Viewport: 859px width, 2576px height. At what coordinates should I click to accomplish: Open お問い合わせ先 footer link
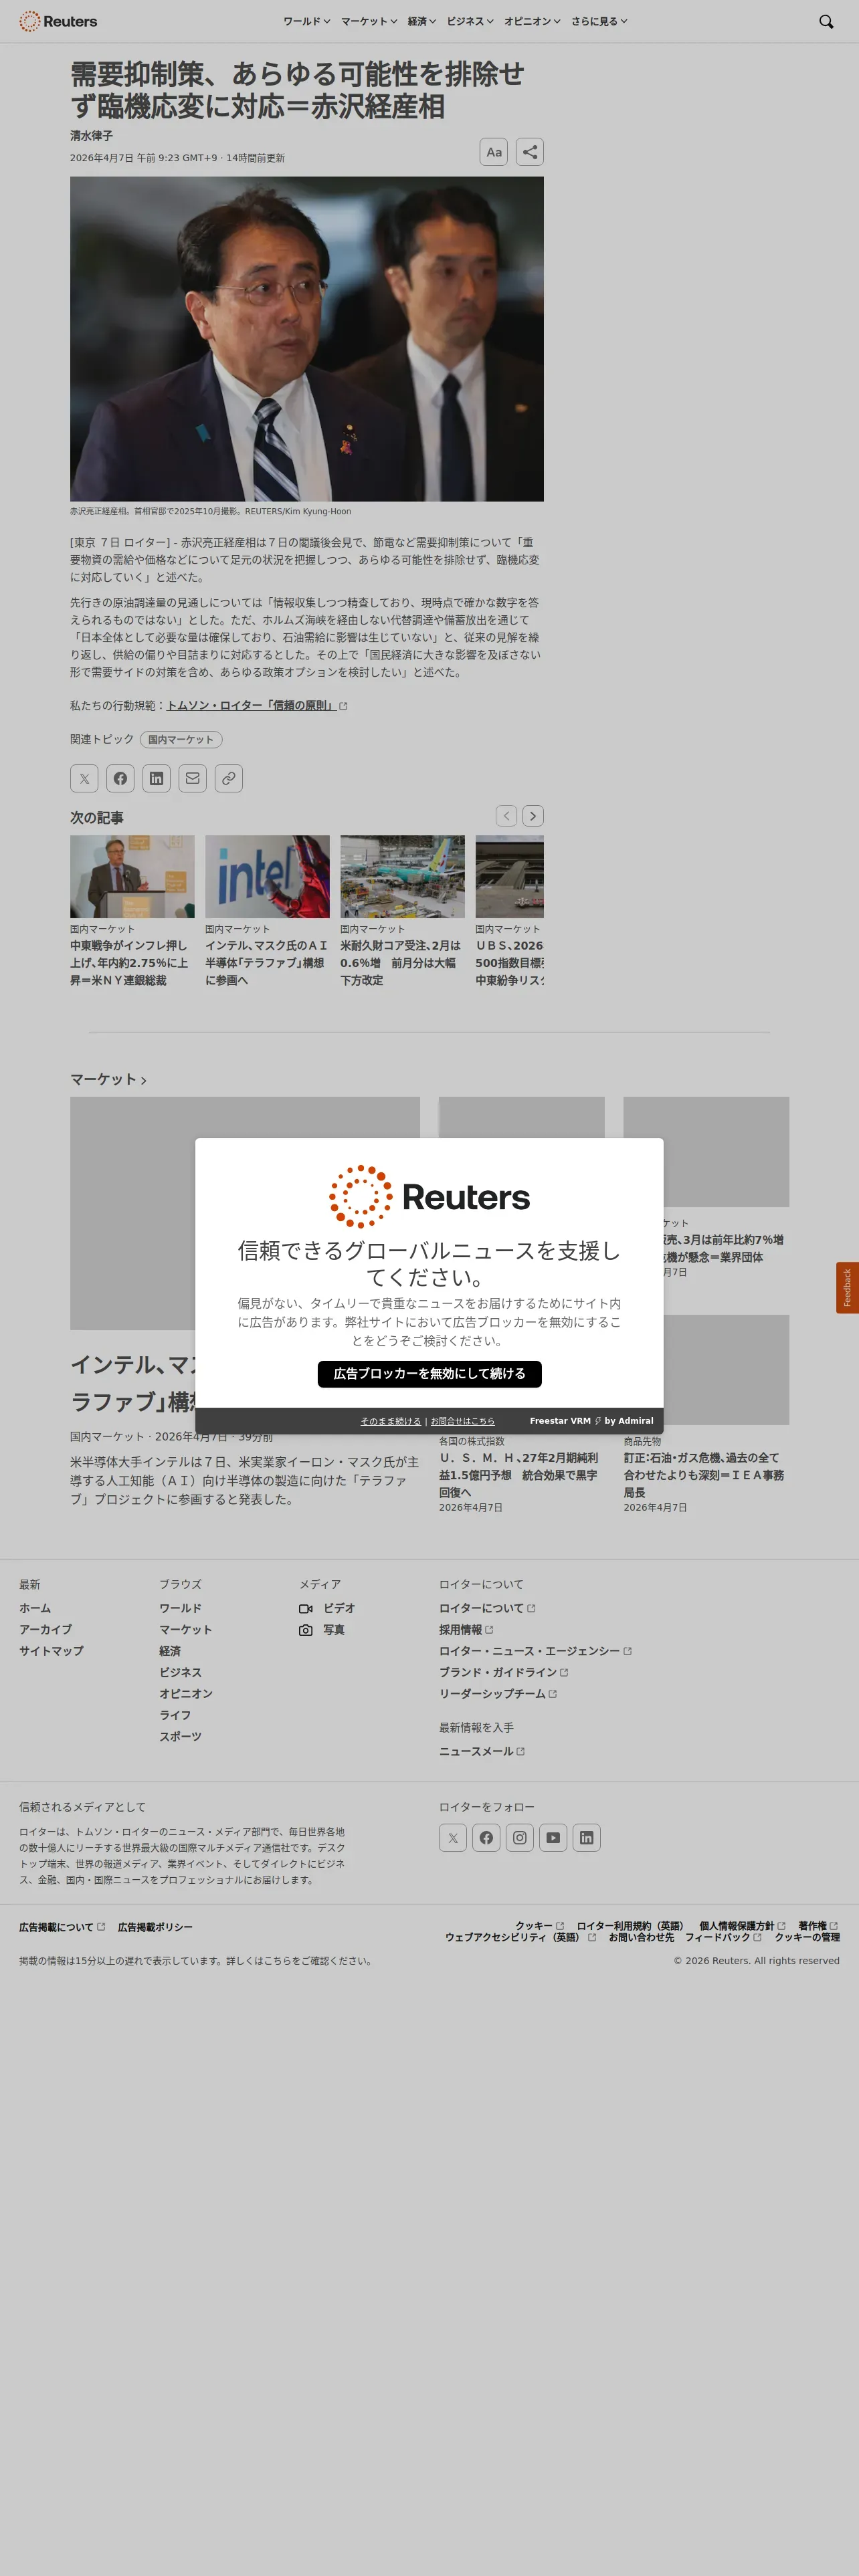(641, 1937)
